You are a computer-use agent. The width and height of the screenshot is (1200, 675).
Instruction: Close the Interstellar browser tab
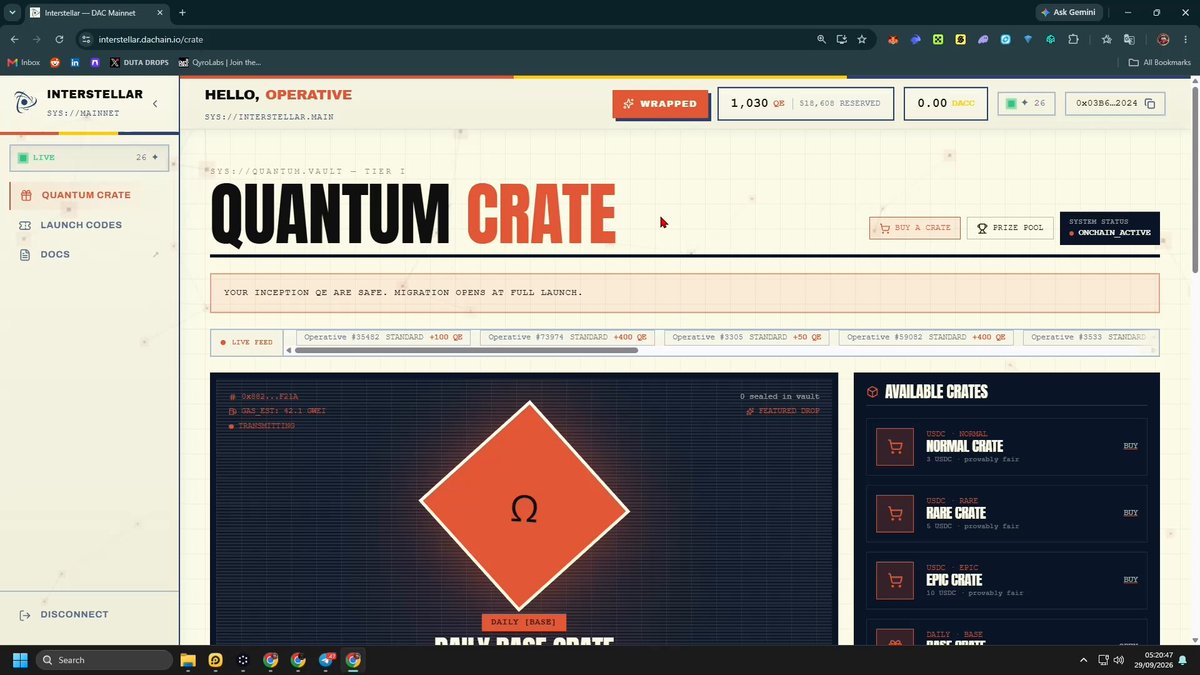tap(162, 13)
